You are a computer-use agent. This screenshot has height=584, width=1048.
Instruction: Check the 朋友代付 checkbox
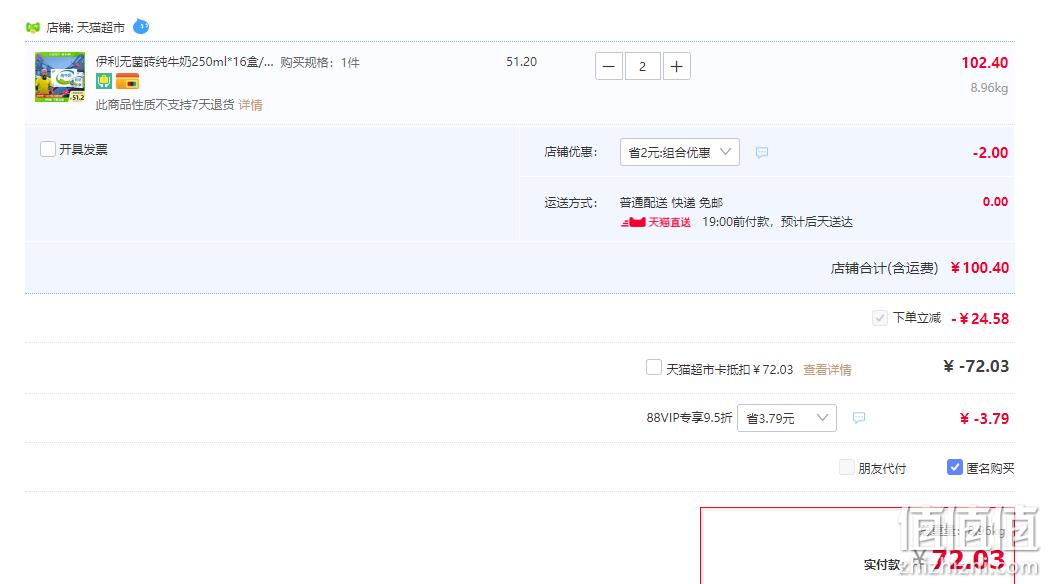coord(846,467)
